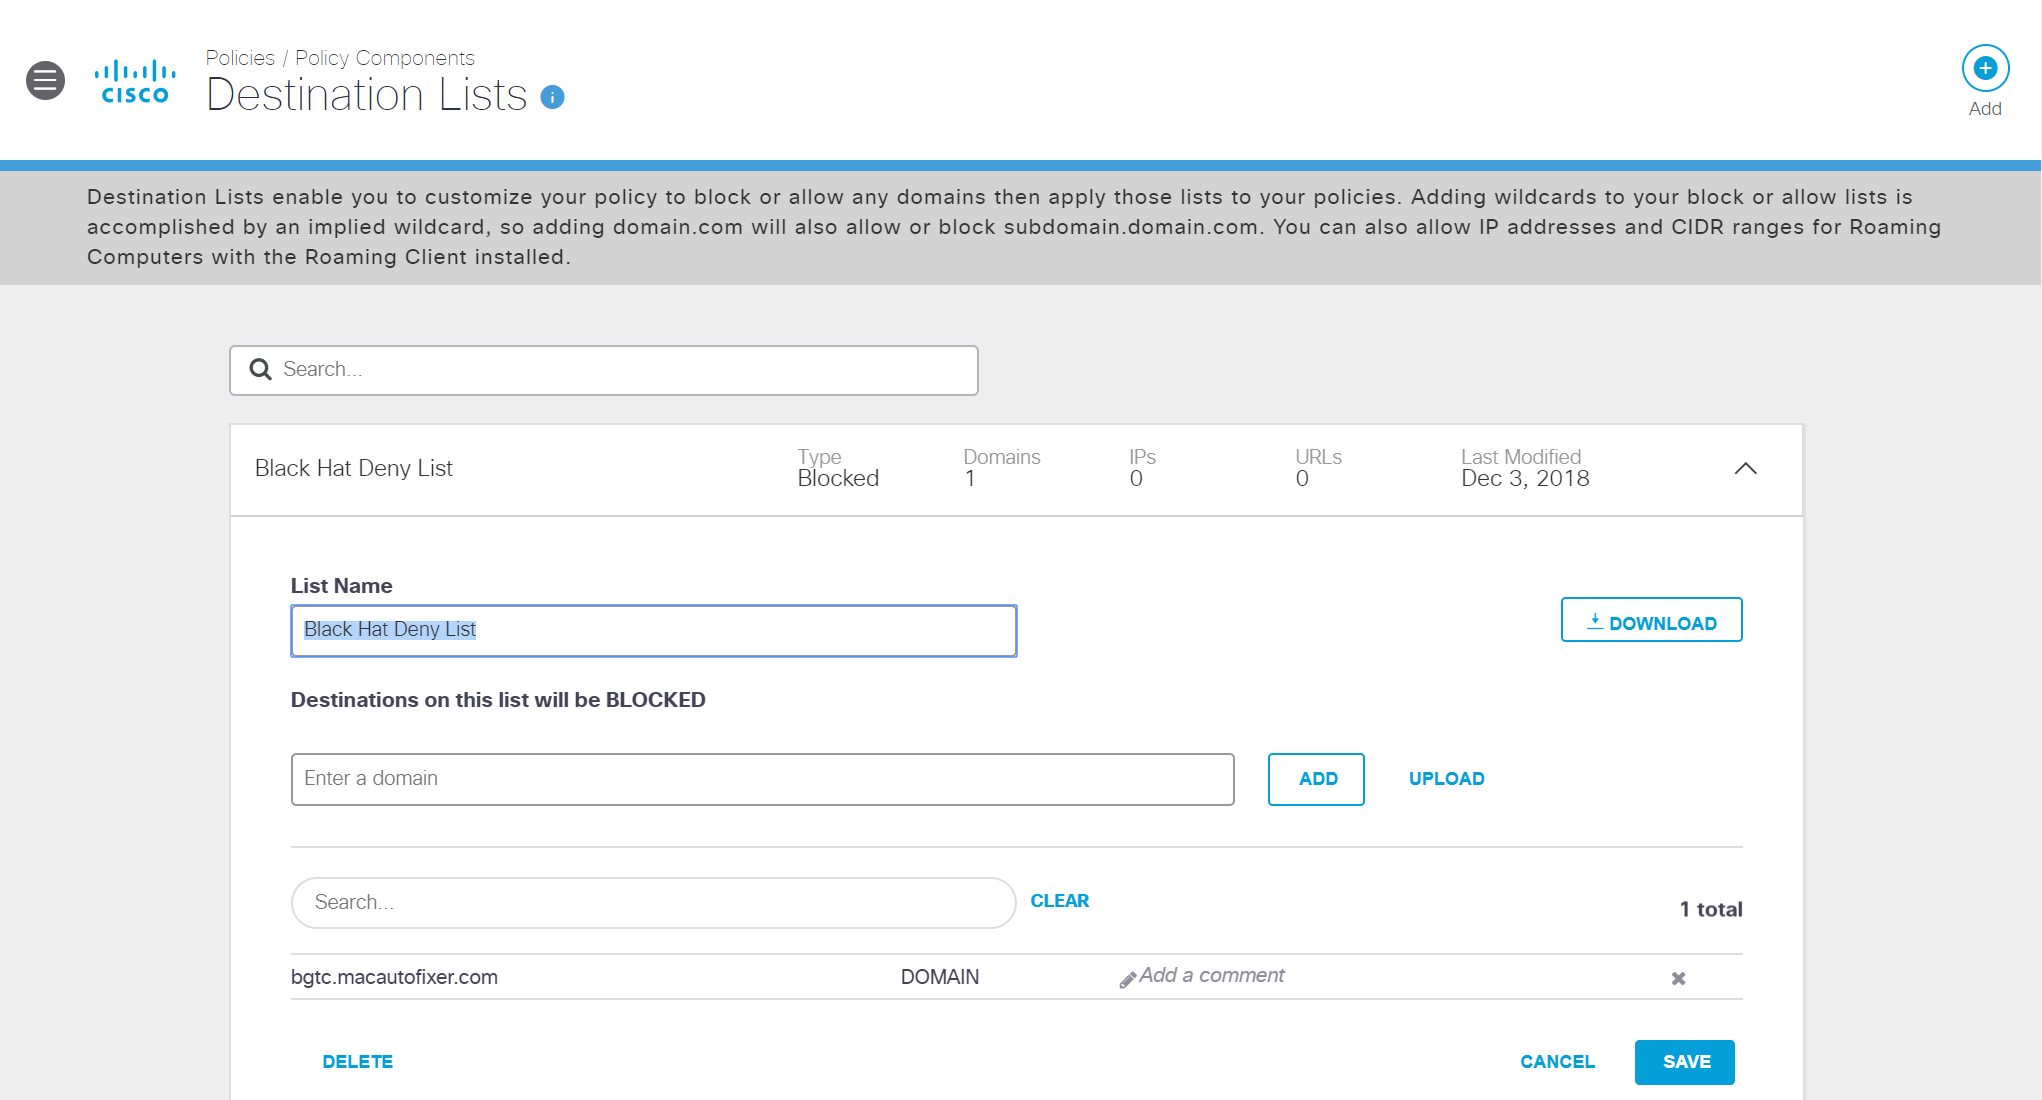This screenshot has height=1100, width=2042.
Task: Click the plus Add icon
Action: click(1985, 68)
